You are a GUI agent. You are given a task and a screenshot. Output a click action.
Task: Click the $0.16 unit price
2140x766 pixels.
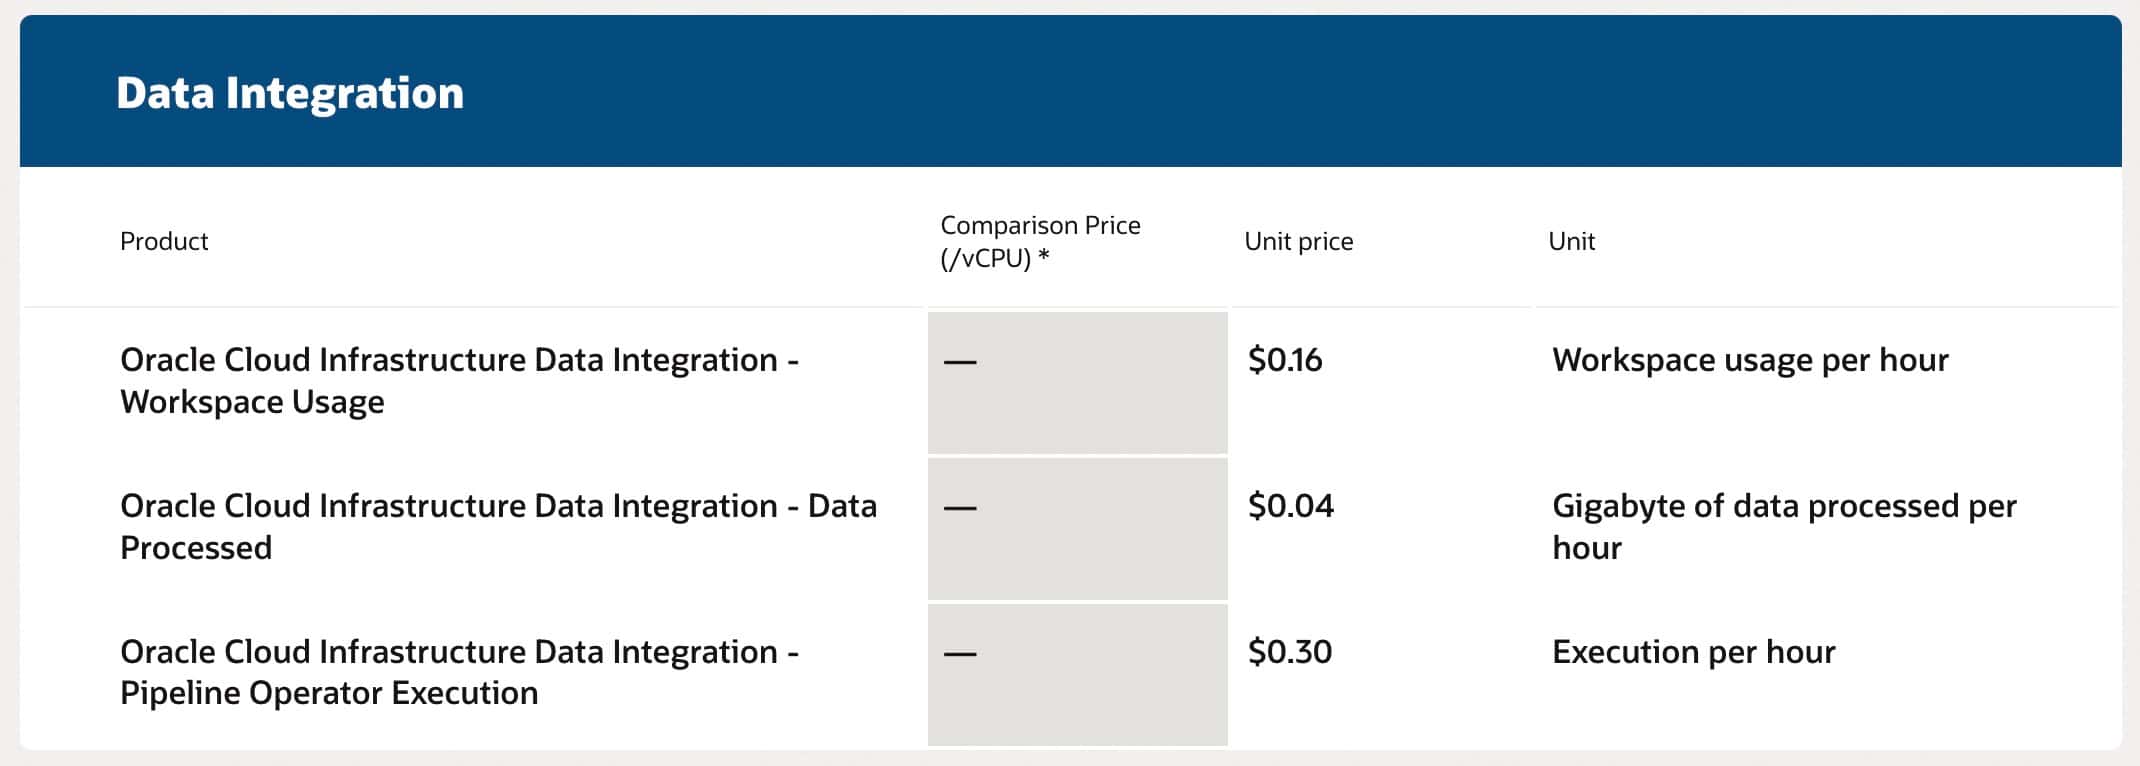(x=1285, y=360)
